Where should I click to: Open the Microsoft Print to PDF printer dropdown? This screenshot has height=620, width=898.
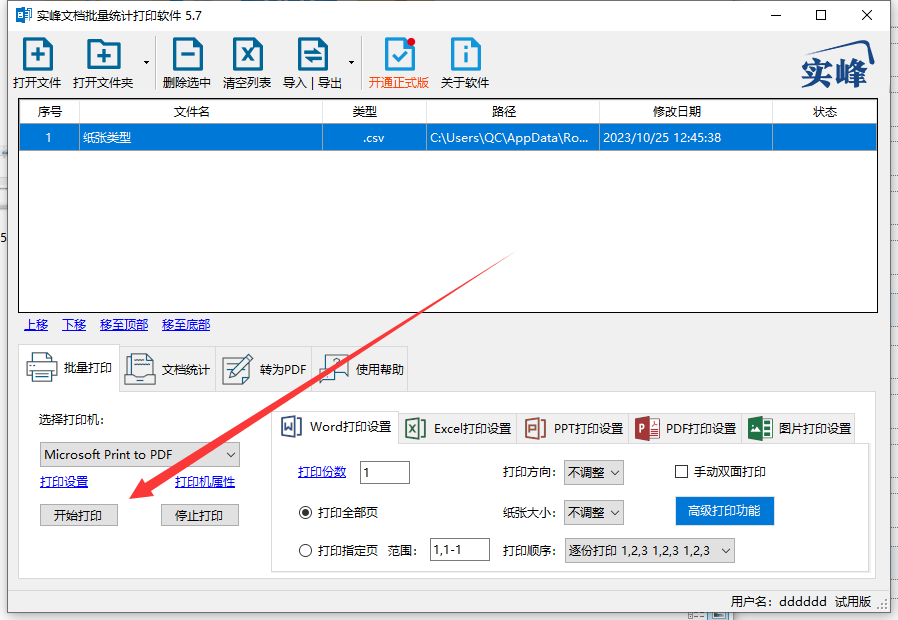click(140, 455)
